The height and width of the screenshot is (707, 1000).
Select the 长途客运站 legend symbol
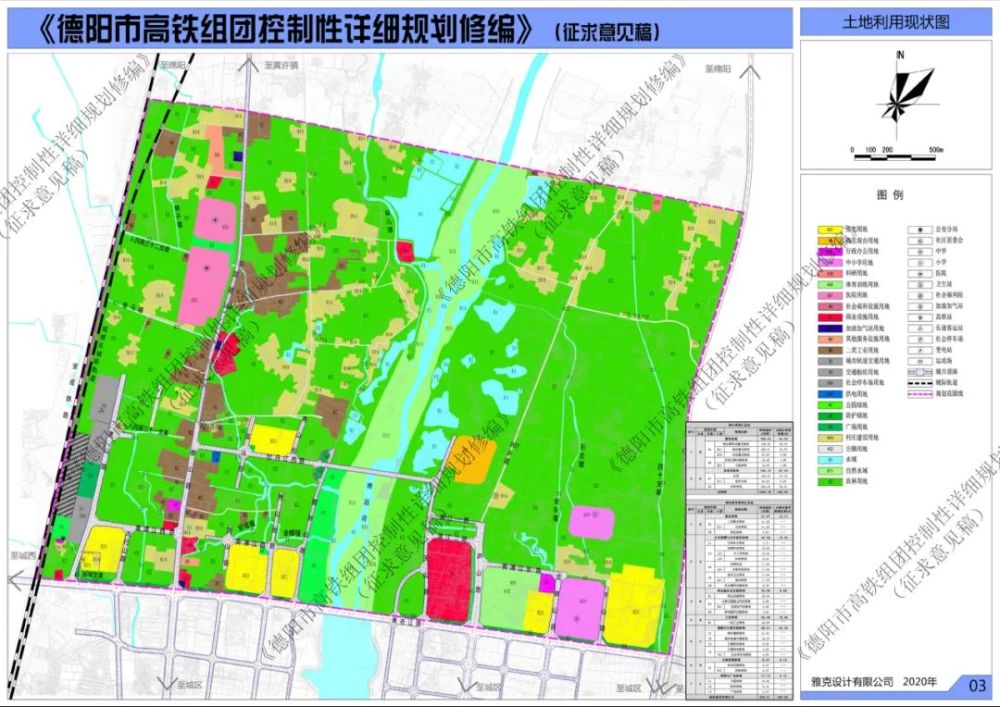tap(919, 328)
